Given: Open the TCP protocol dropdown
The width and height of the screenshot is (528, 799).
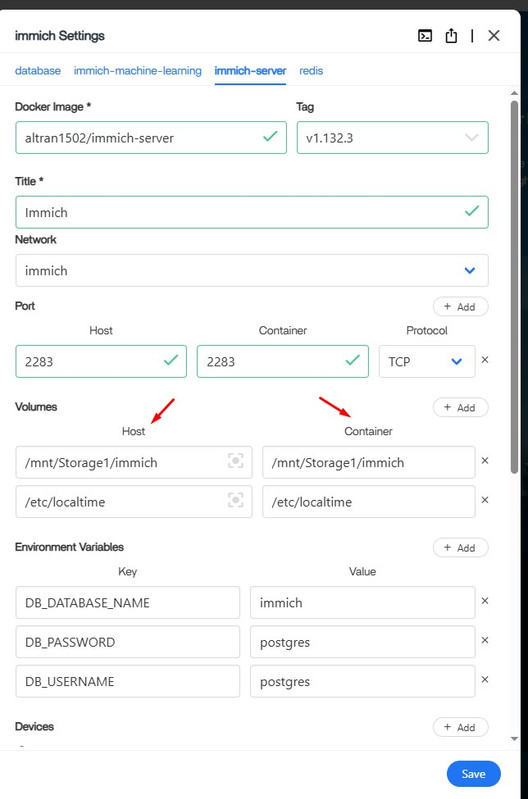Looking at the screenshot, I should 427,362.
